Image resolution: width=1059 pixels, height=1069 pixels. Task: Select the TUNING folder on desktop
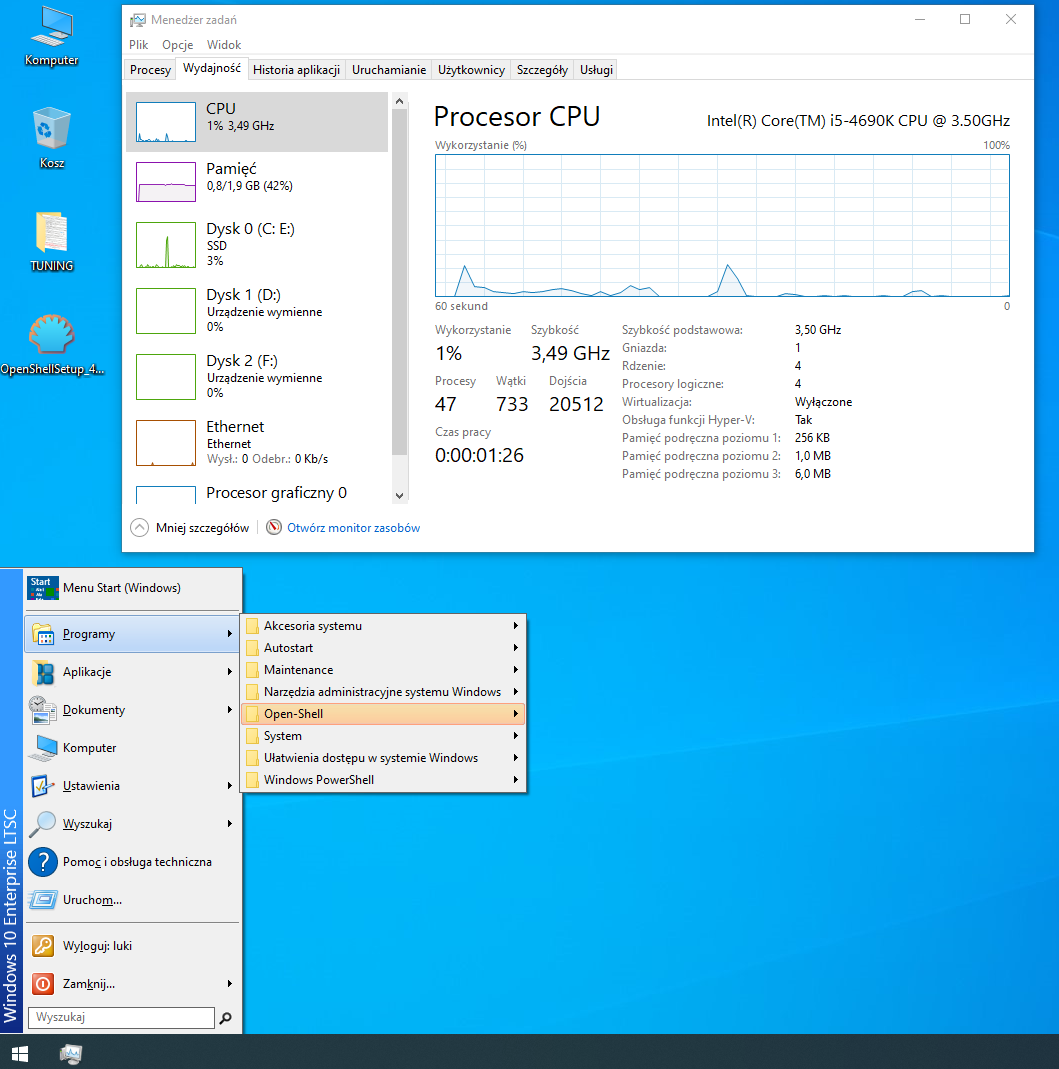point(52,241)
